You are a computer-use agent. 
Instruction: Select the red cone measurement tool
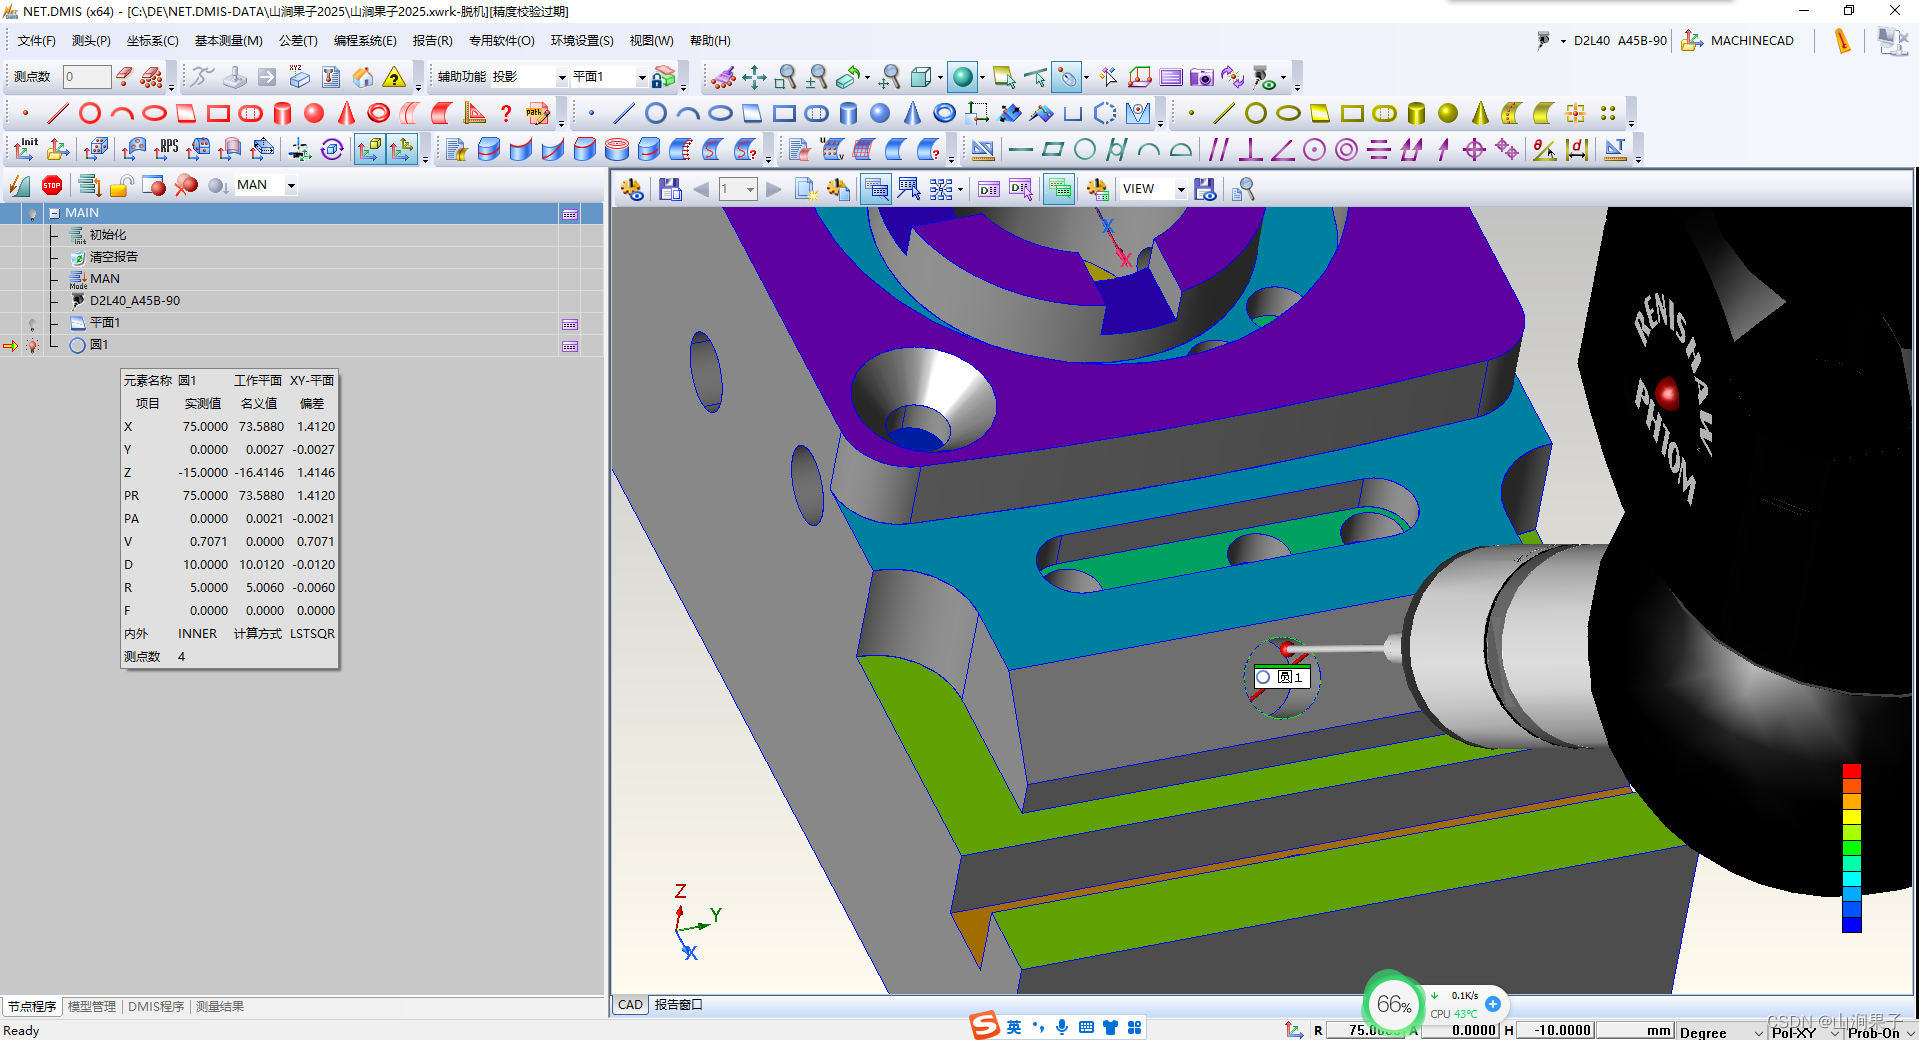point(346,113)
